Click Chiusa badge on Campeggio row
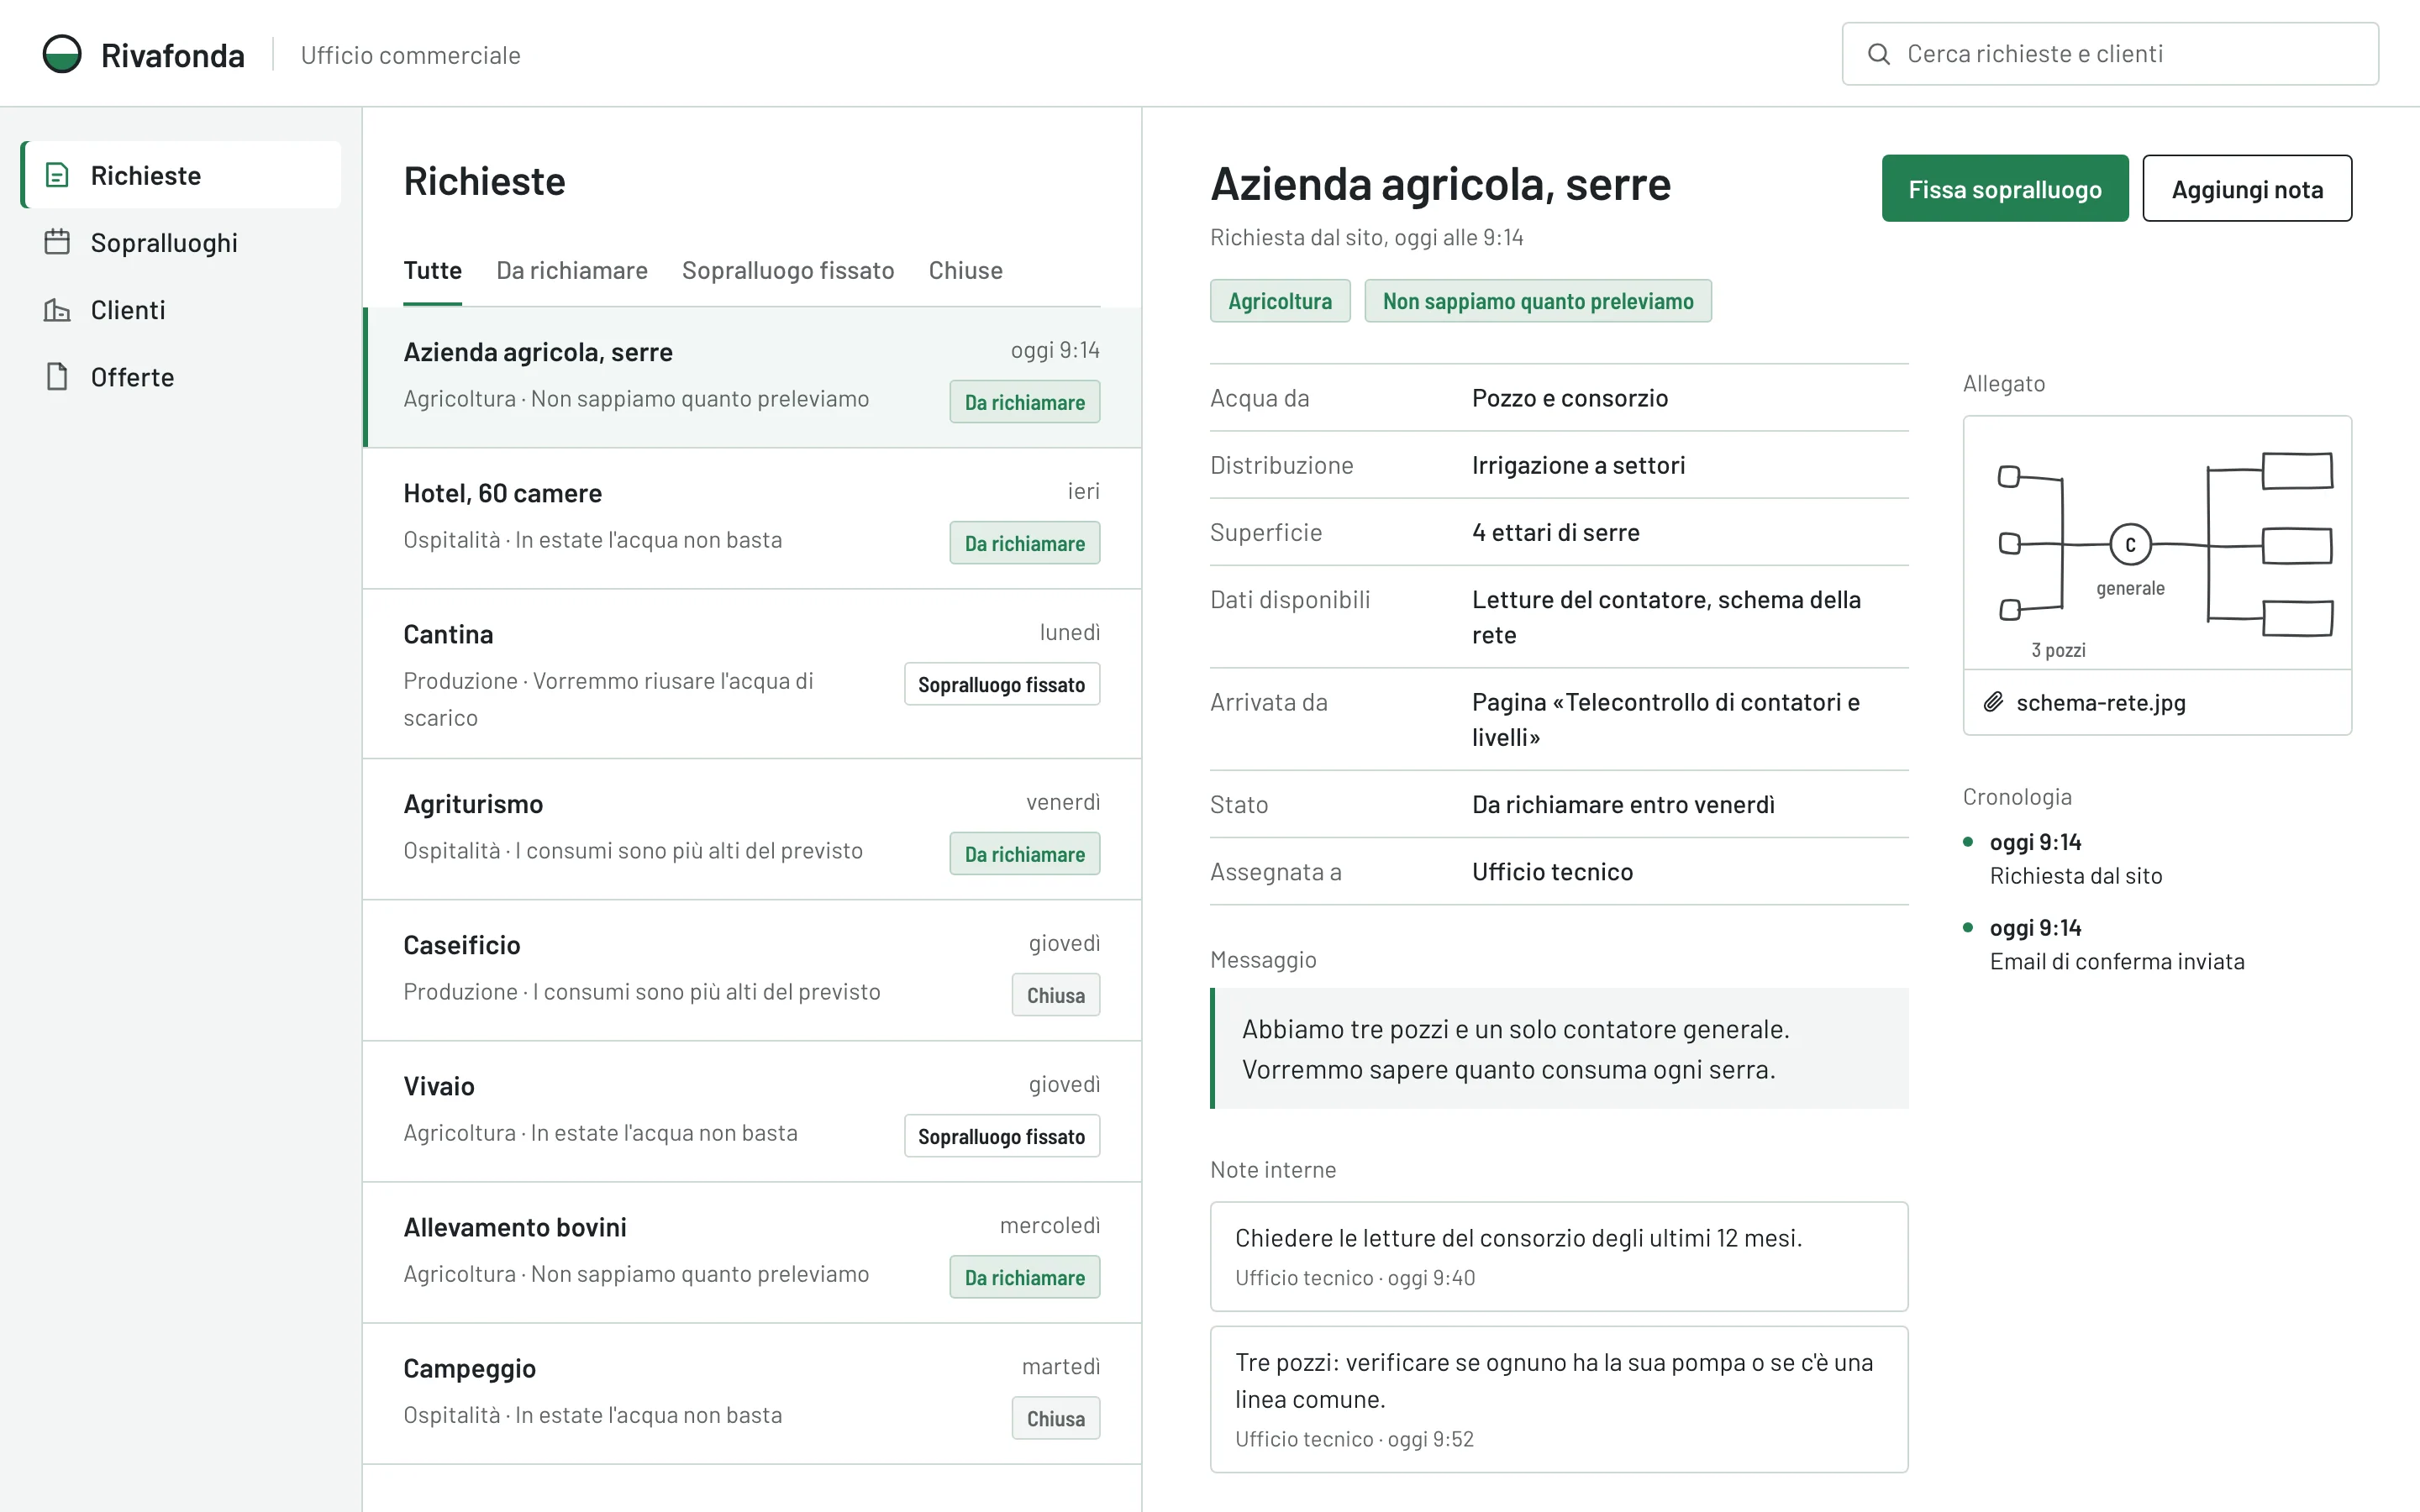The image size is (2420, 1512). coord(1056,1418)
